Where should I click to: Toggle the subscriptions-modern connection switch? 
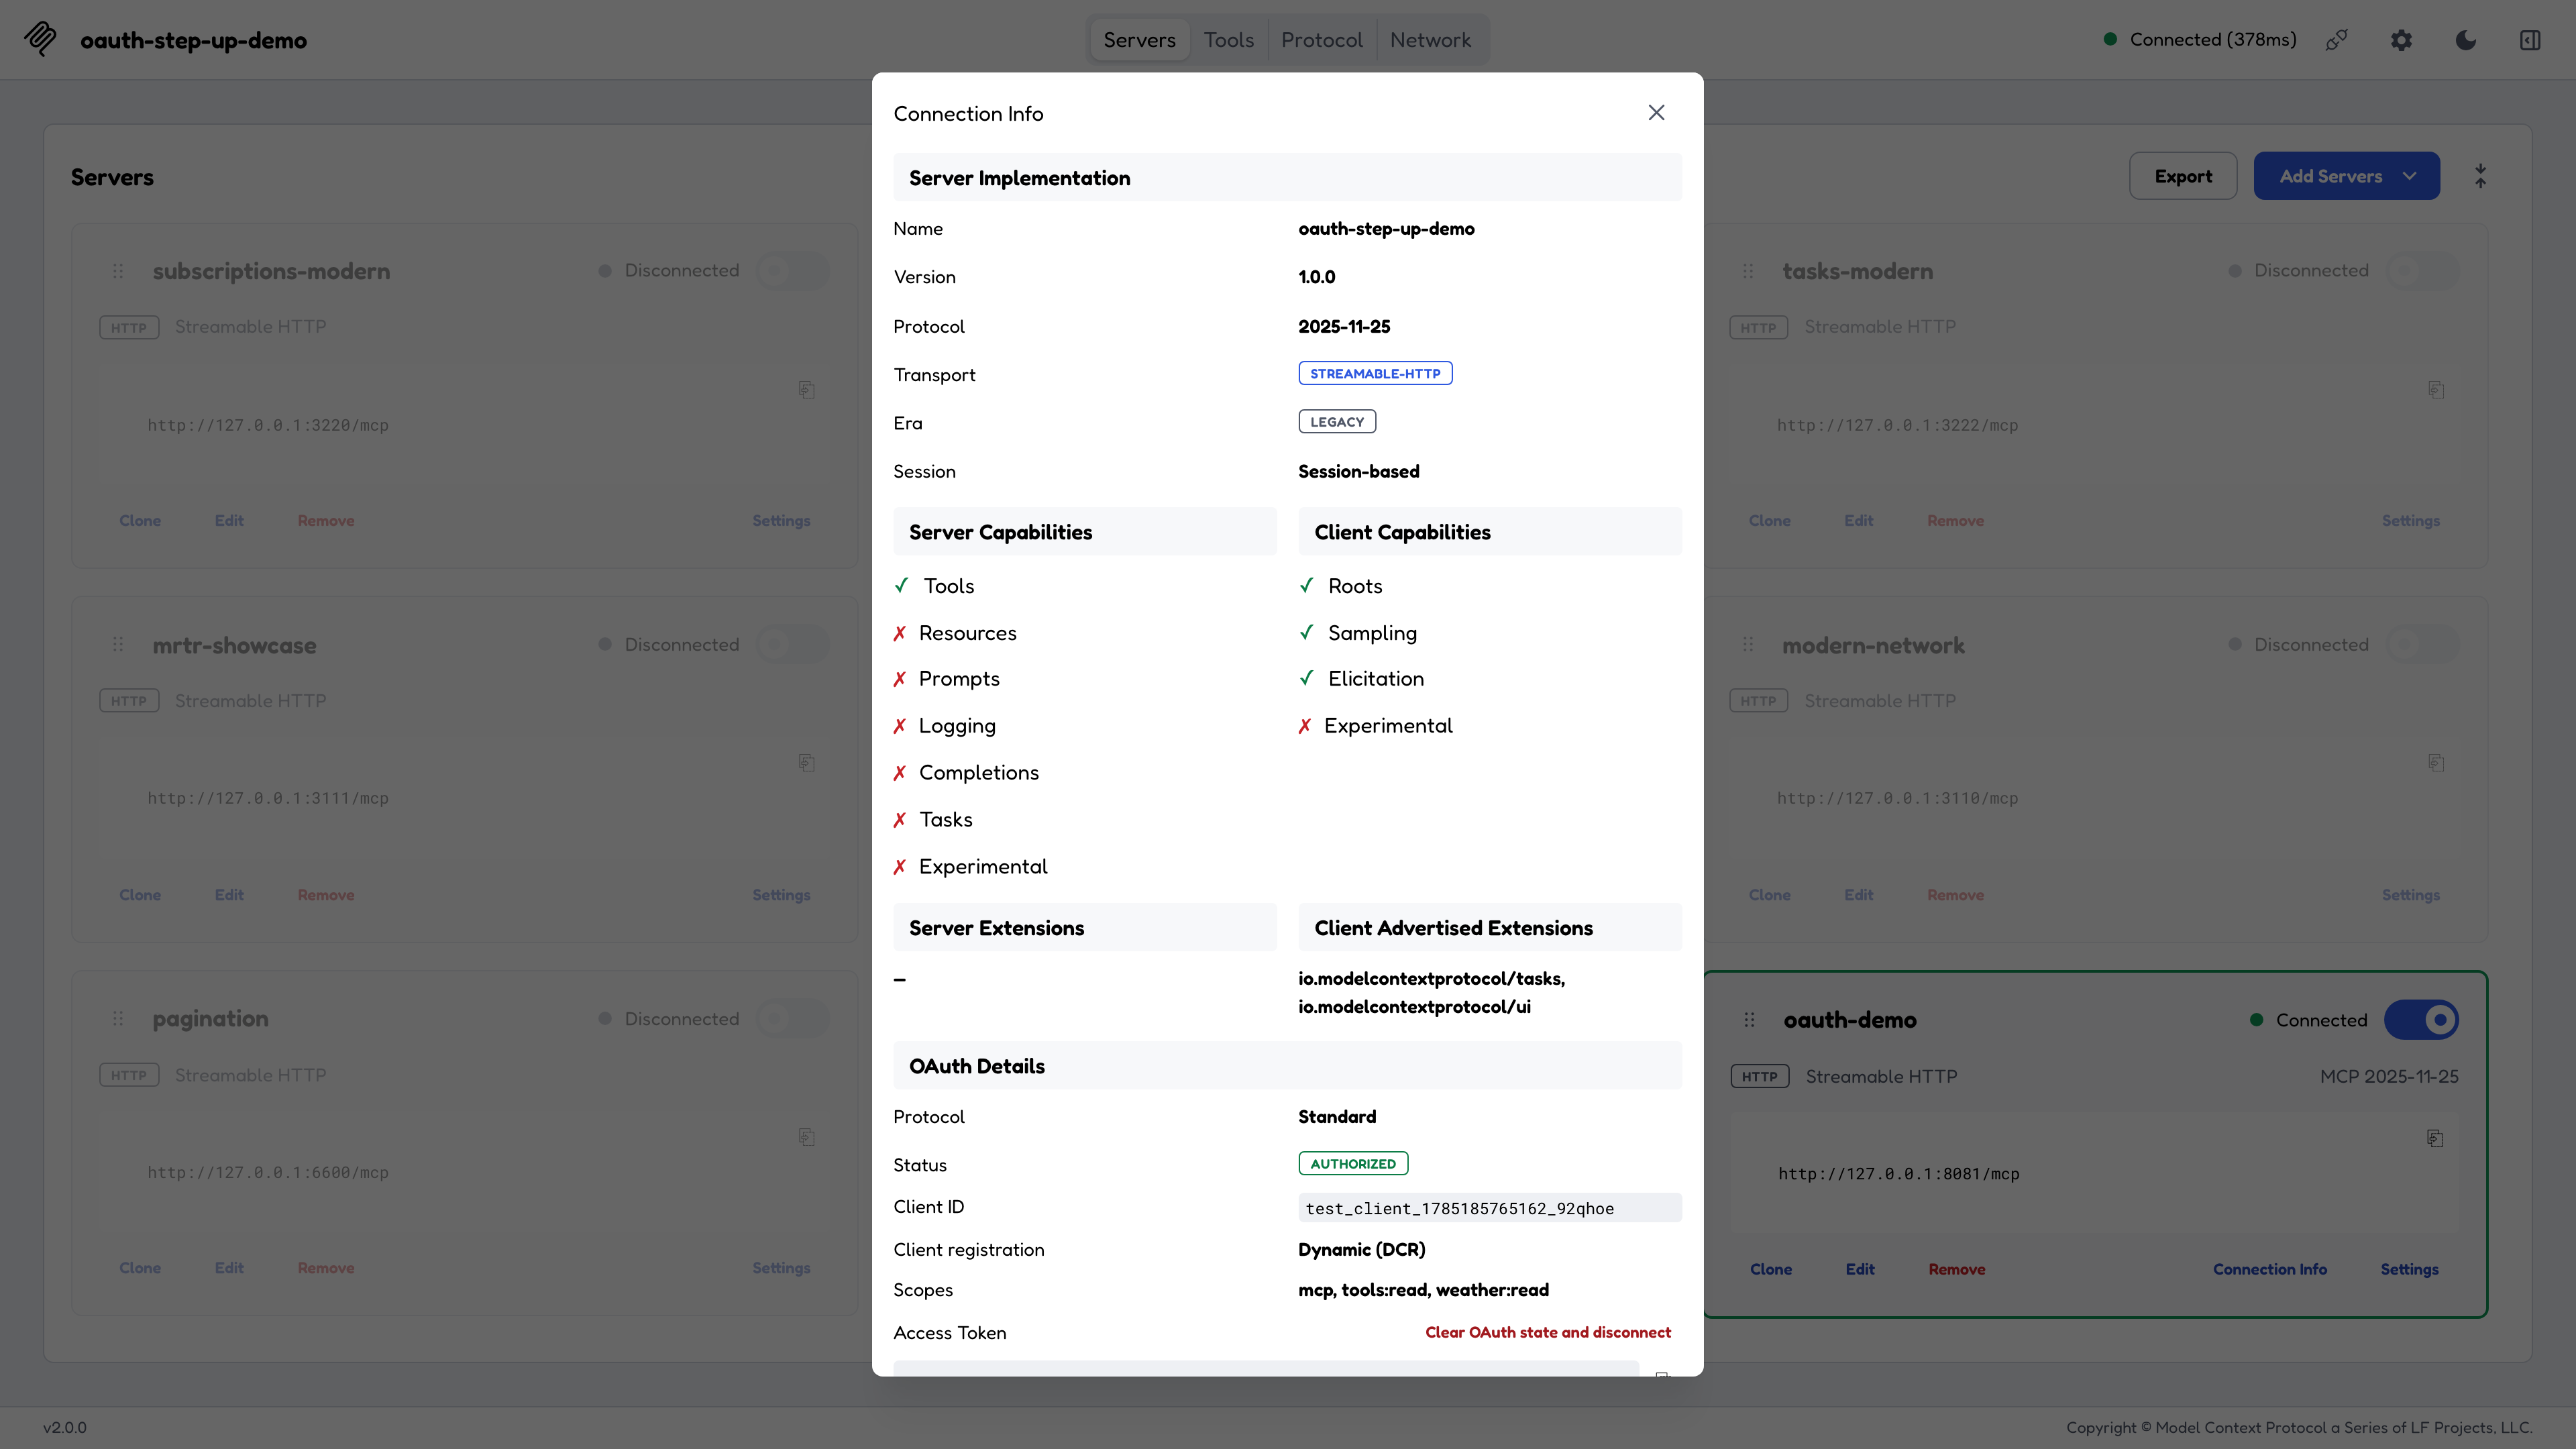793,271
